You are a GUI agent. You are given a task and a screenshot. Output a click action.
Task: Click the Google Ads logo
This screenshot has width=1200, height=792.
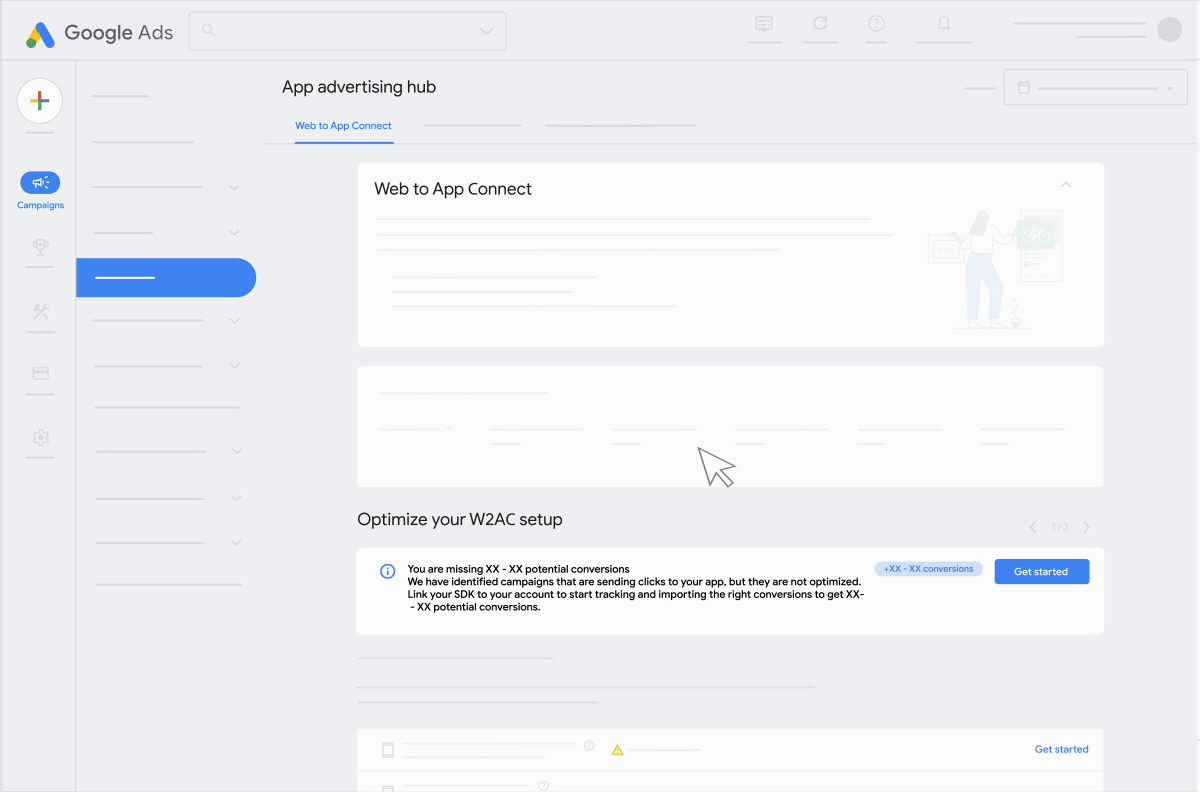click(99, 33)
